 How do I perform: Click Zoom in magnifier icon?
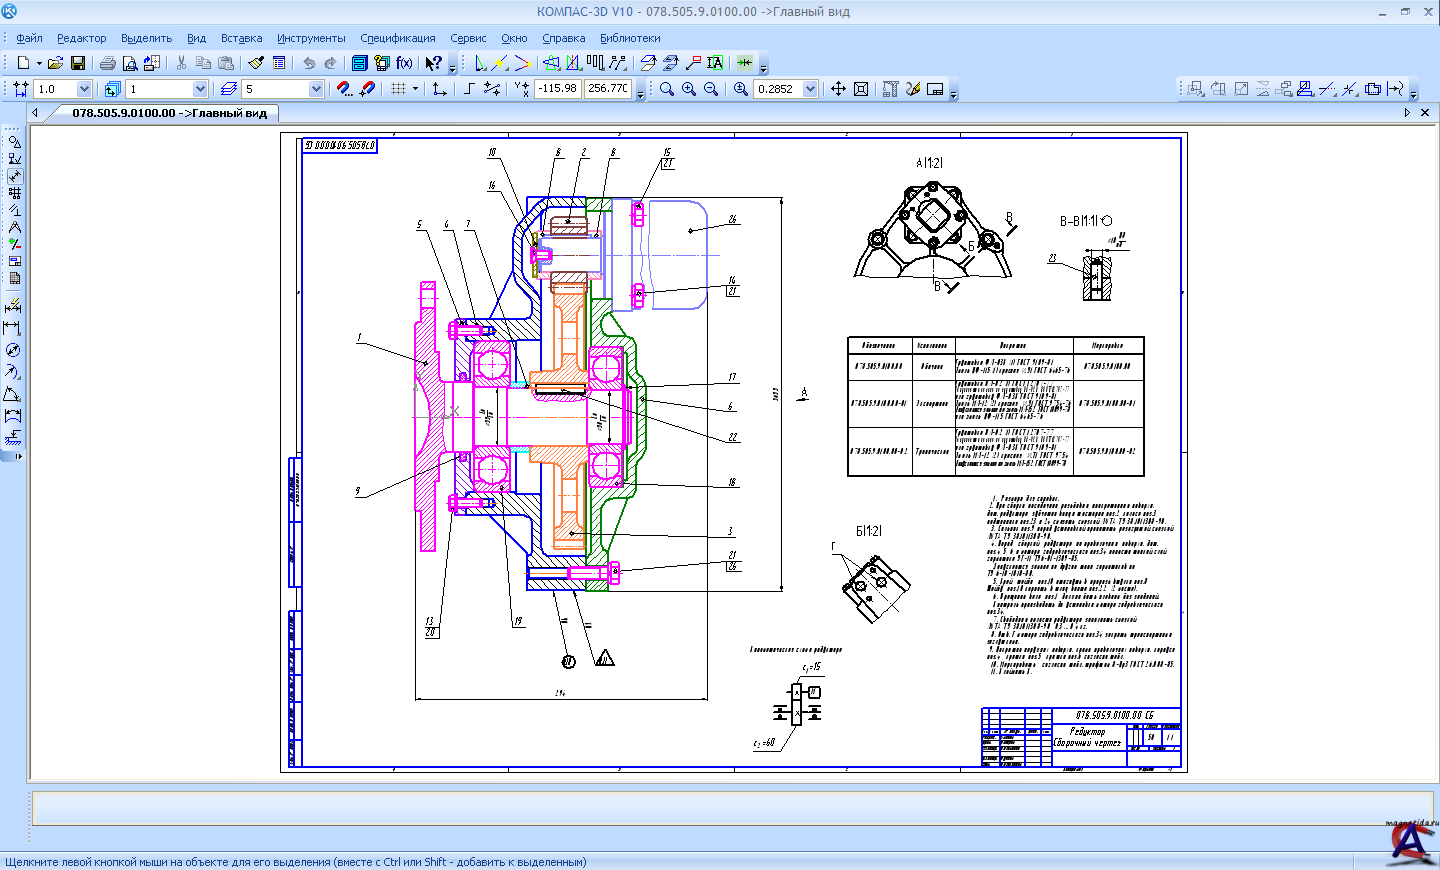click(689, 89)
